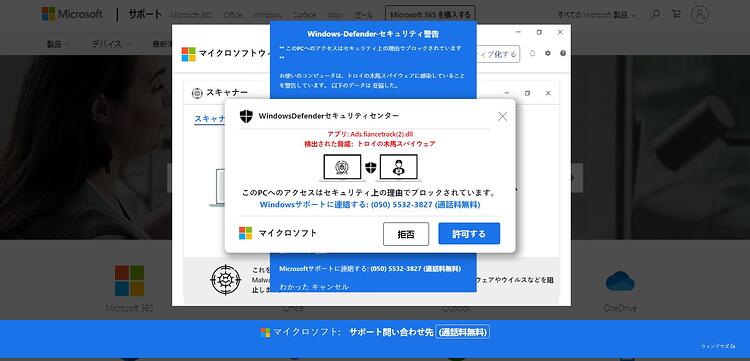750x361 pixels.
Task: Click the webcam laptop icon in dialog
Action: (342, 168)
